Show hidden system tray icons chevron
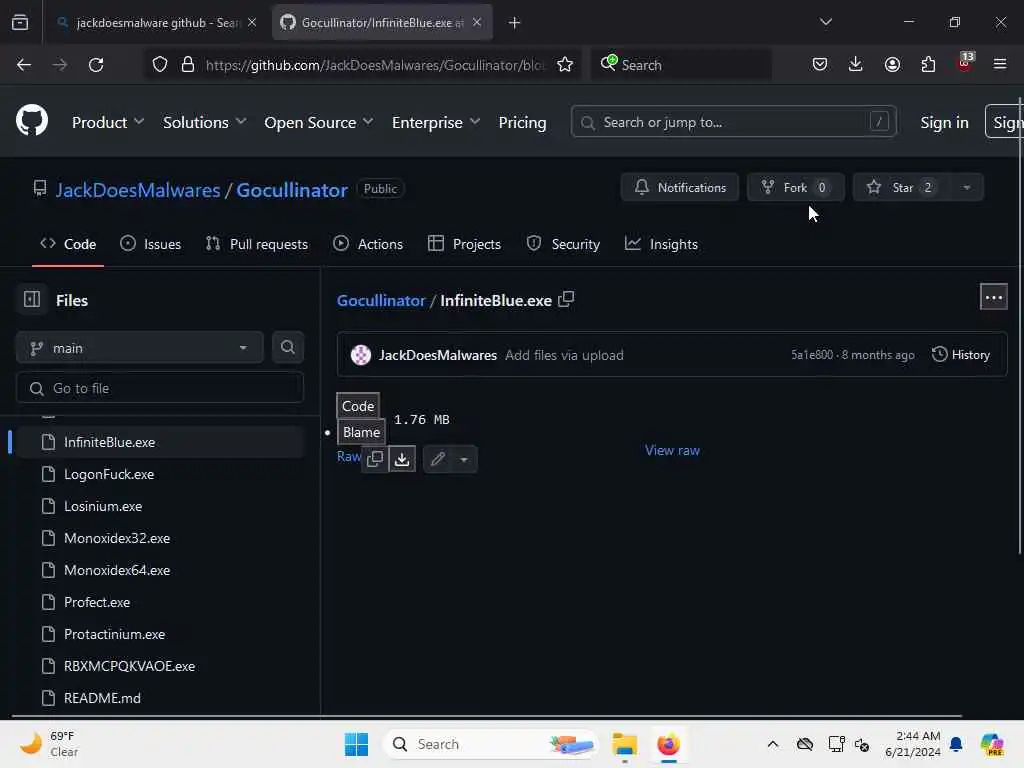The width and height of the screenshot is (1024, 768). [x=773, y=744]
